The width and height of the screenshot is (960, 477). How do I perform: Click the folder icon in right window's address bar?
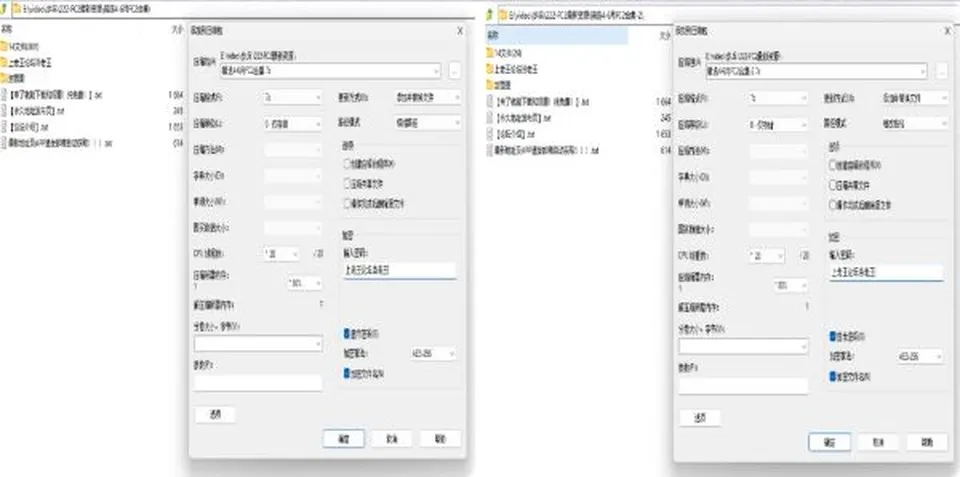click(x=503, y=15)
